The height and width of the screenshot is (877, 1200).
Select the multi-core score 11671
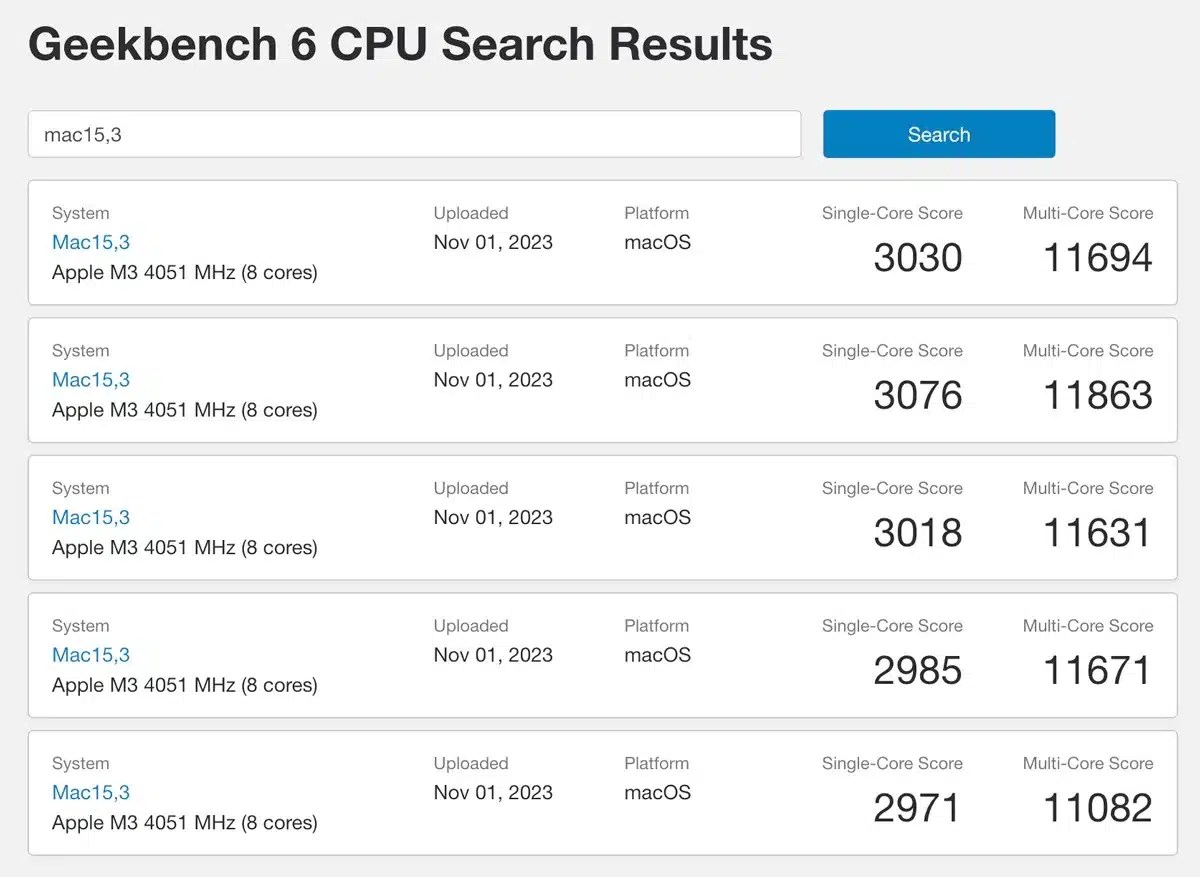click(x=1097, y=671)
